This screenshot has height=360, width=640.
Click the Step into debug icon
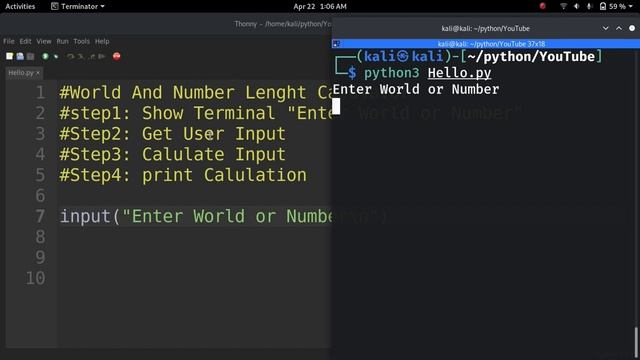point(81,56)
